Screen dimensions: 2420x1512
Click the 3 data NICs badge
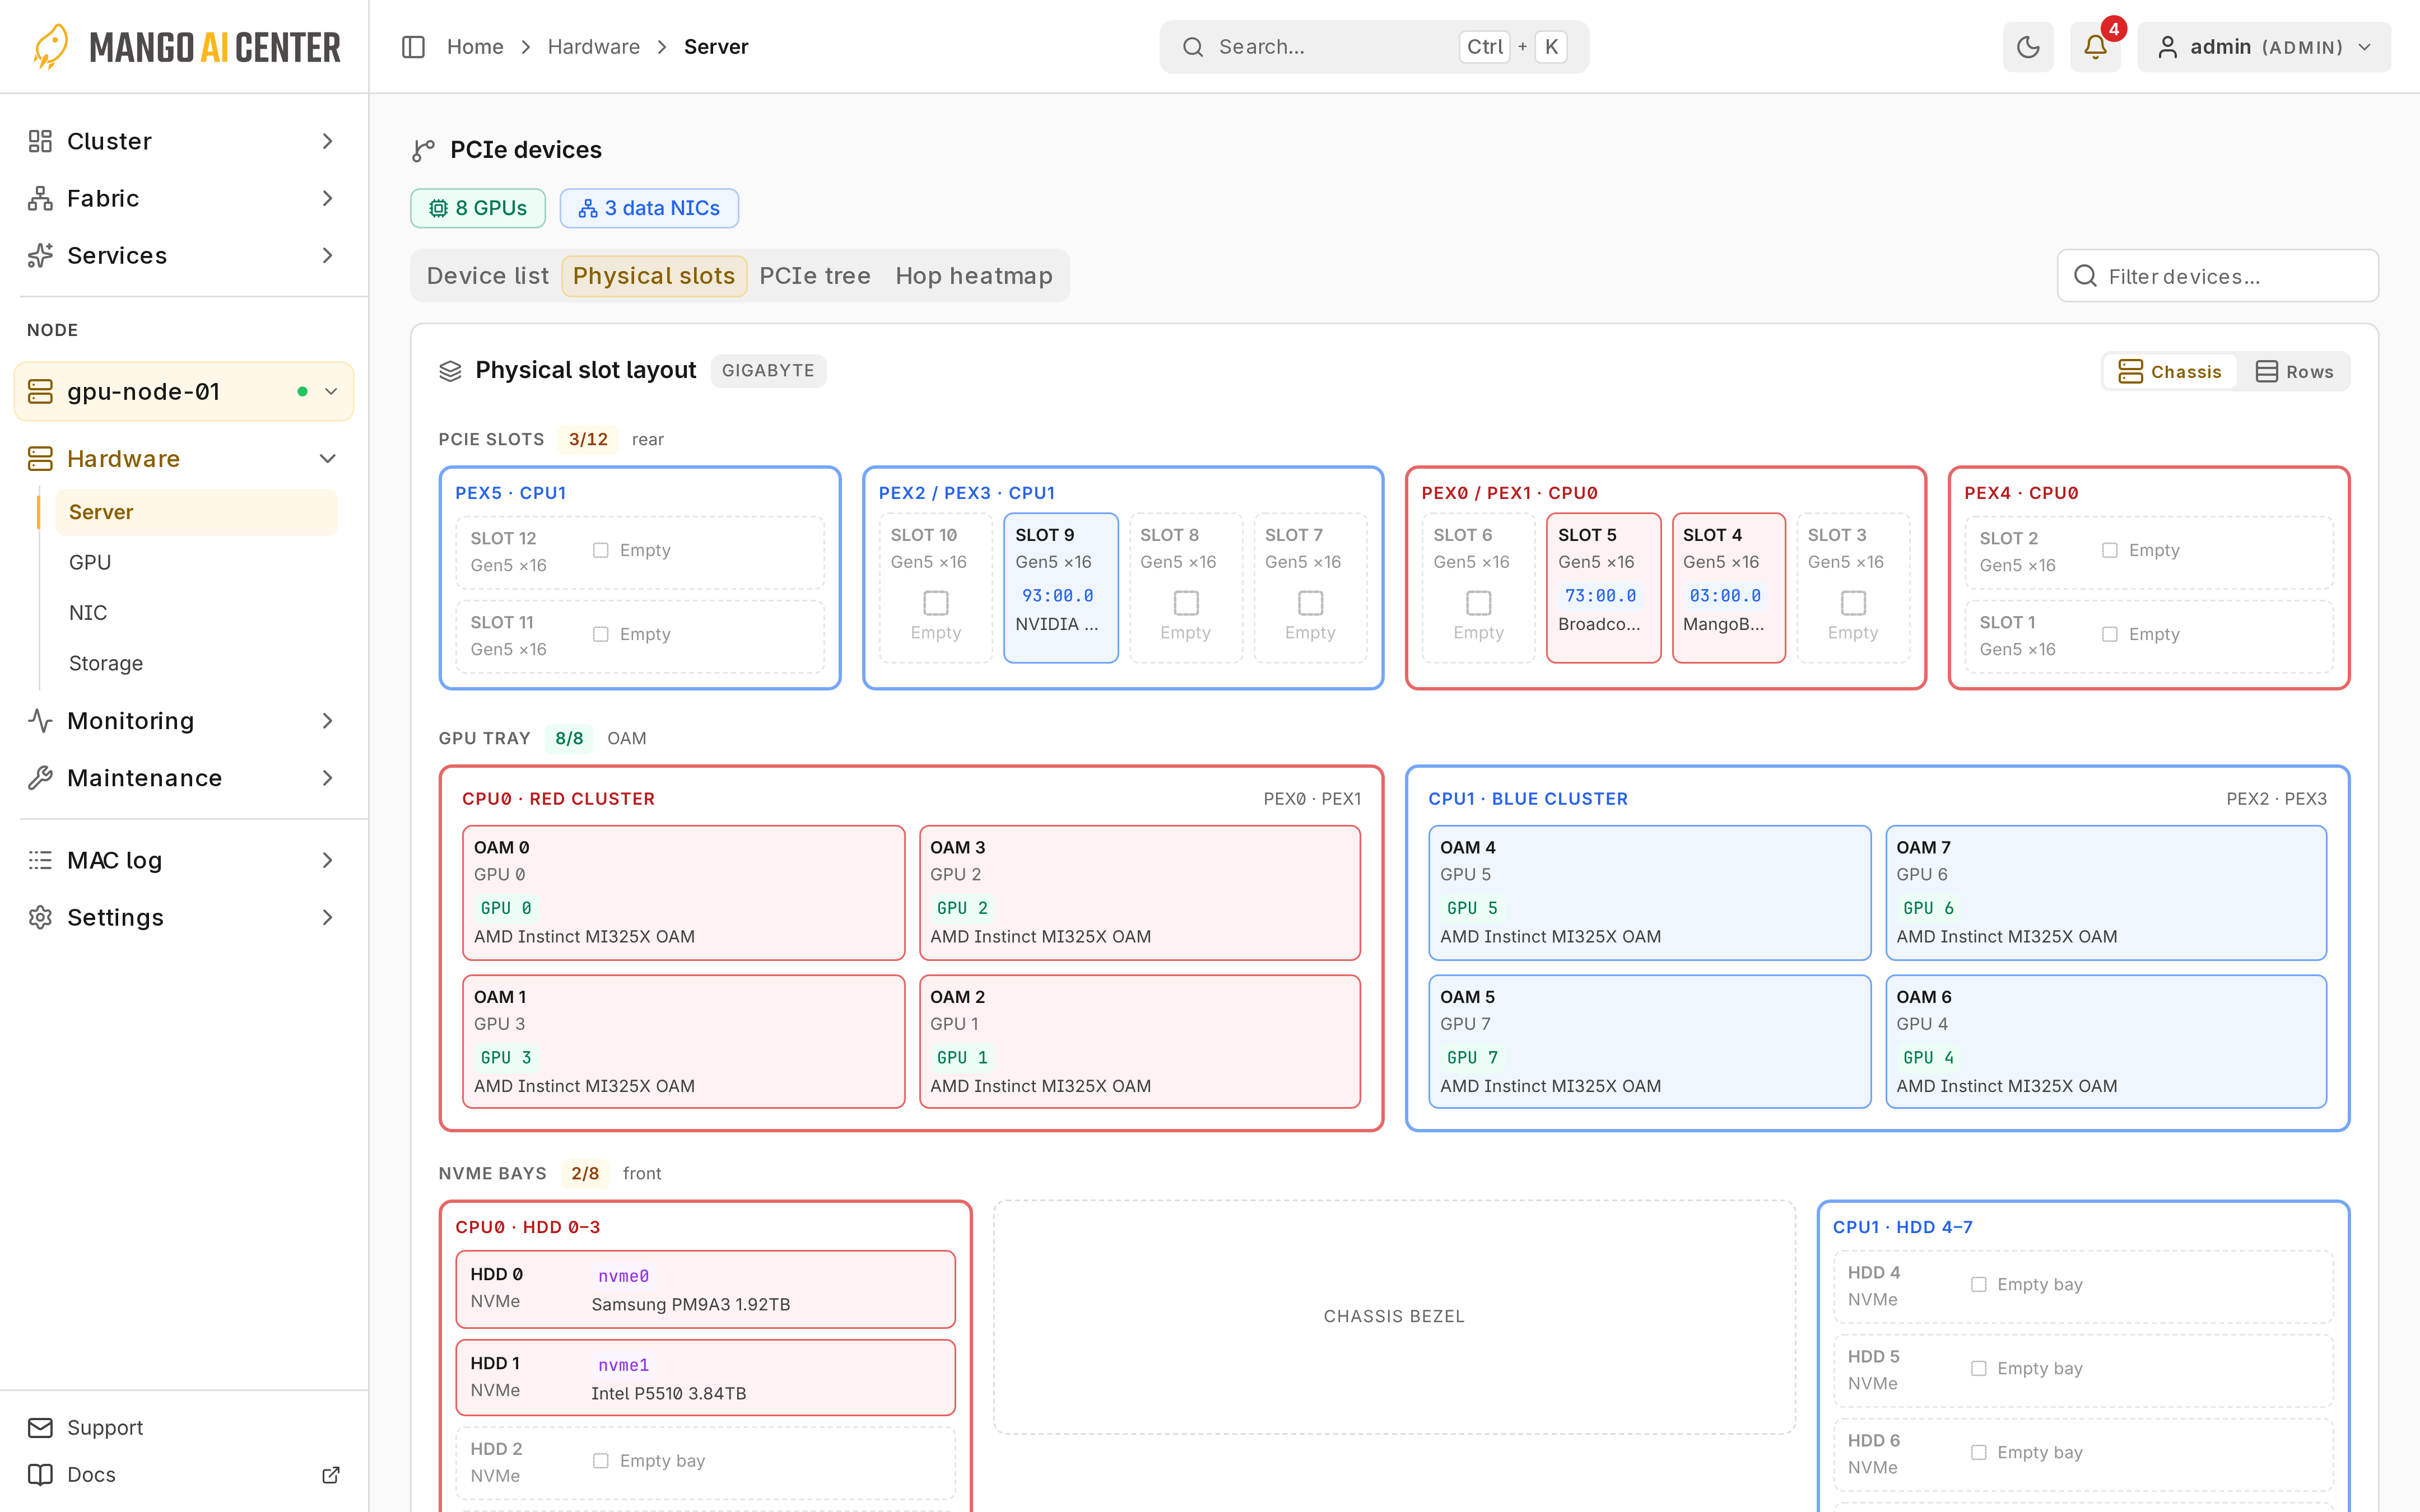(x=649, y=208)
